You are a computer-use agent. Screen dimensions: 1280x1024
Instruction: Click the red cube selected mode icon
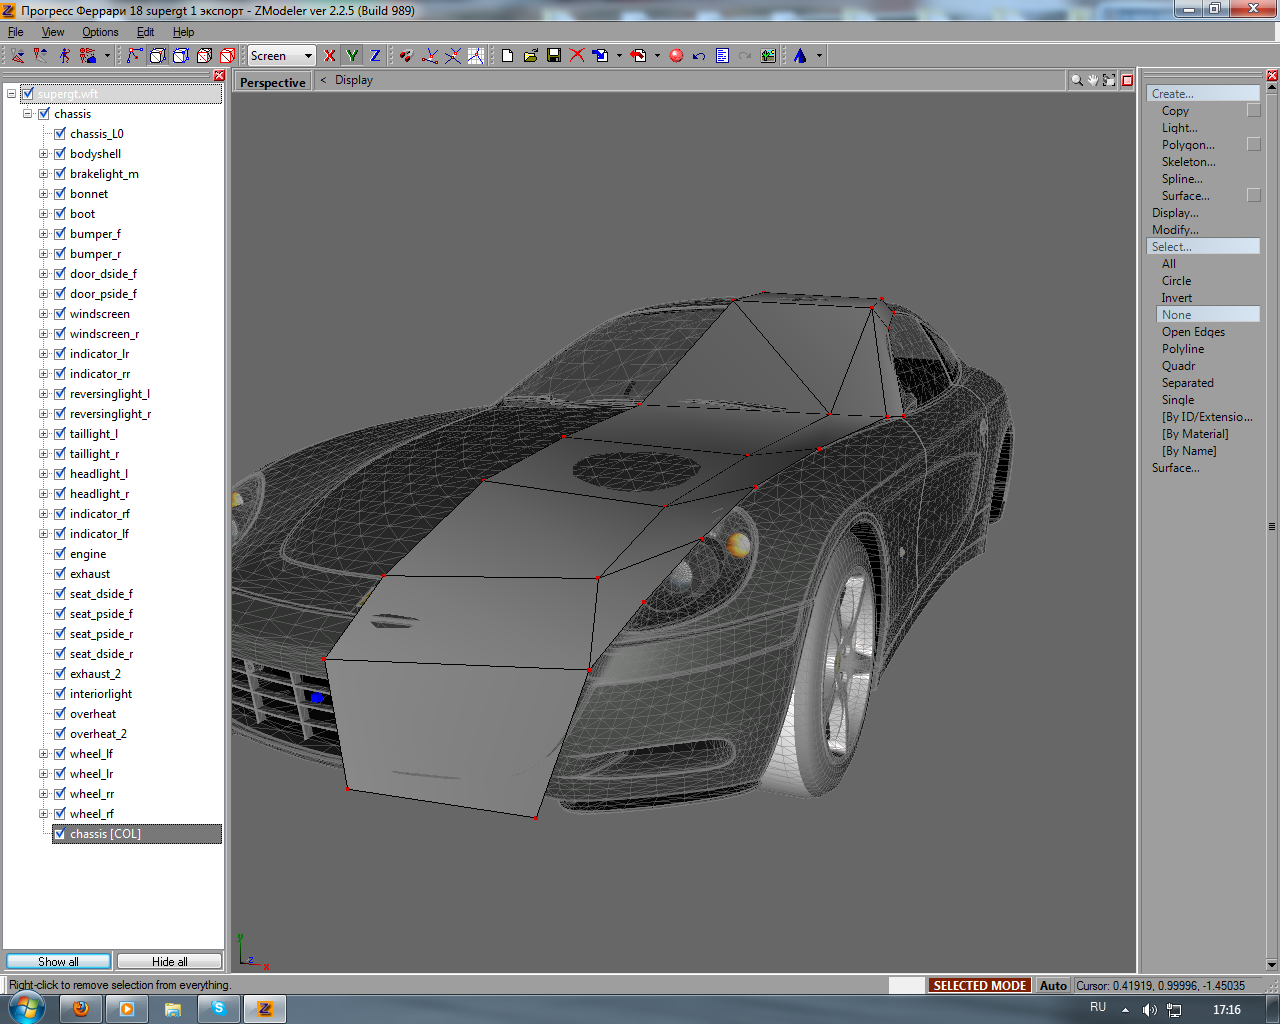coord(227,56)
